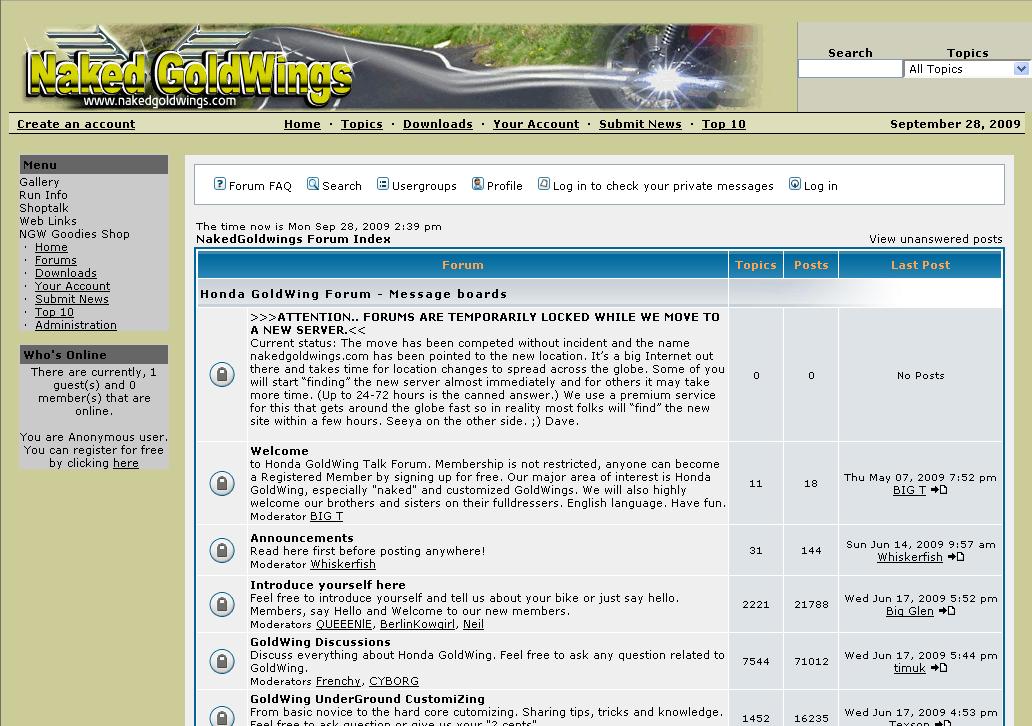Viewport: 1032px width, 726px height.
Task: Open Shoptalk in the sidebar Menu
Action: (43, 208)
